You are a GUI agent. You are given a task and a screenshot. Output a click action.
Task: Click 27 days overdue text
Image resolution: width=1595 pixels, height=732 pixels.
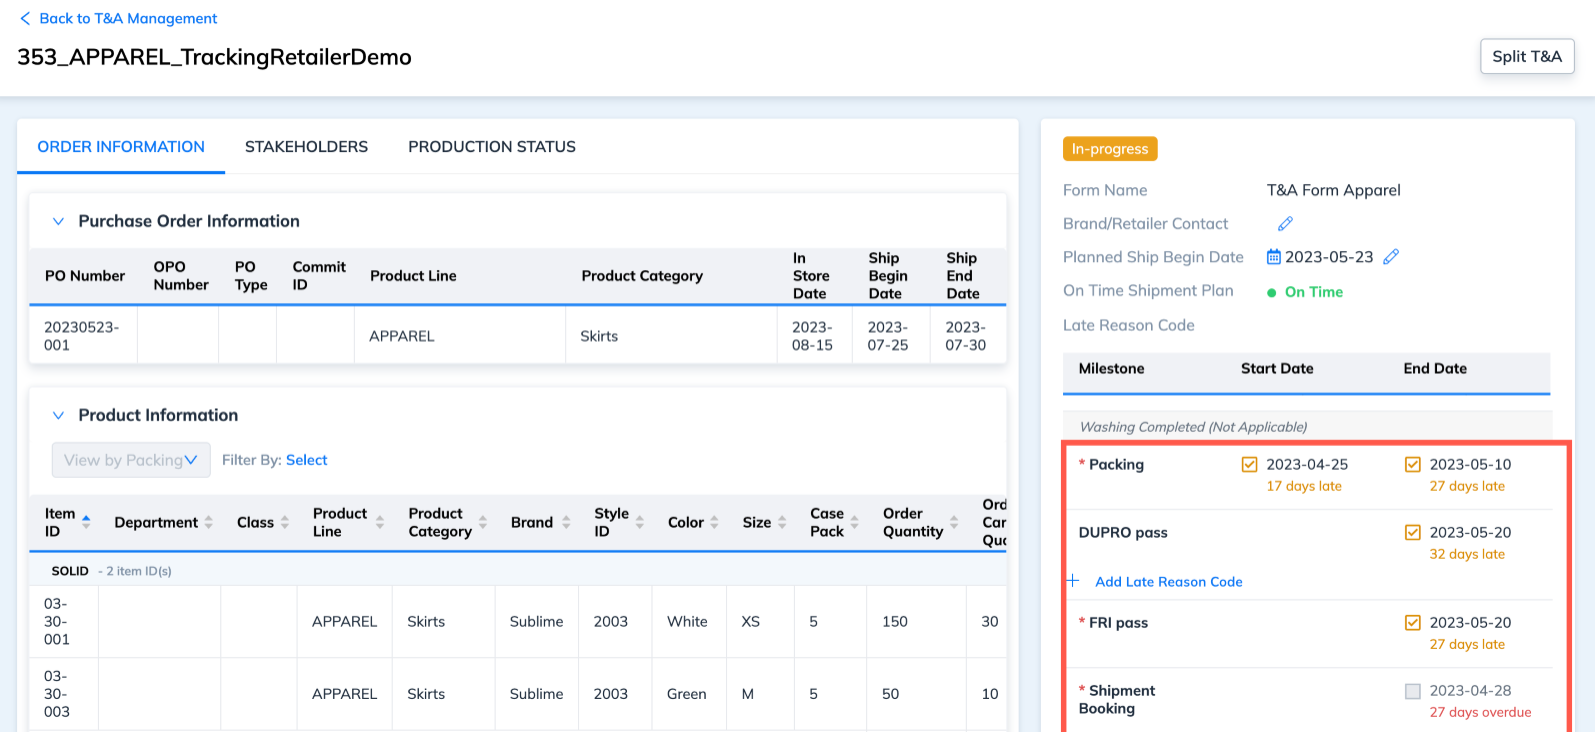click(x=1480, y=713)
